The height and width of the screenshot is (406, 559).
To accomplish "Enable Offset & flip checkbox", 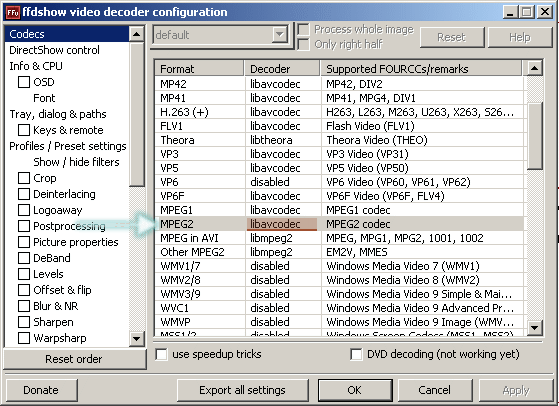I will (24, 290).
